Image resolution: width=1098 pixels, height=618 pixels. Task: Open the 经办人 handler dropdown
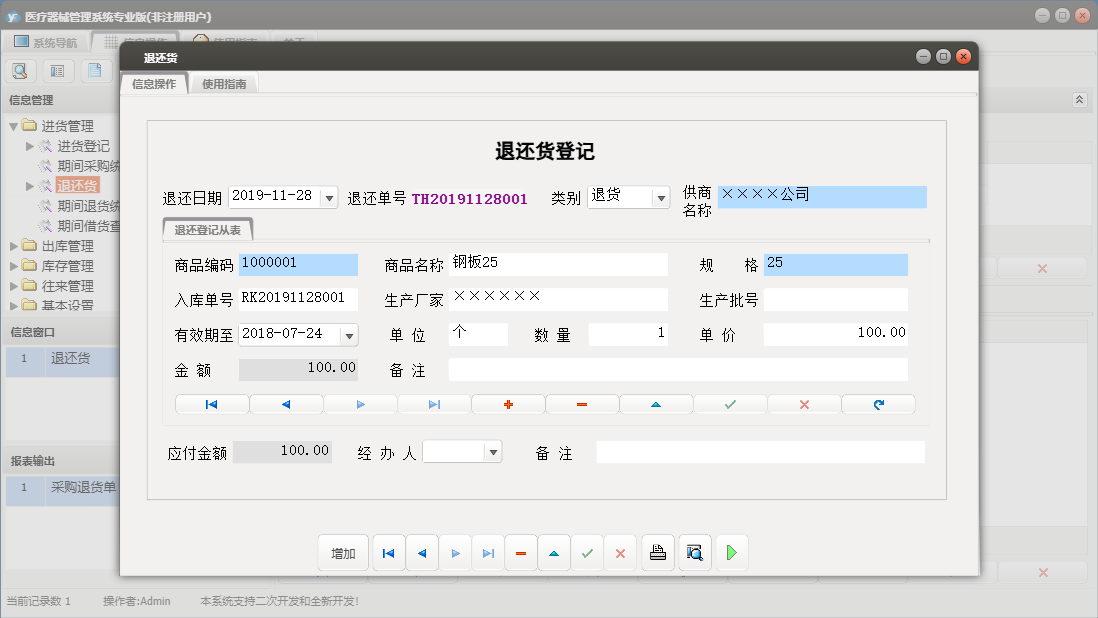tap(494, 451)
